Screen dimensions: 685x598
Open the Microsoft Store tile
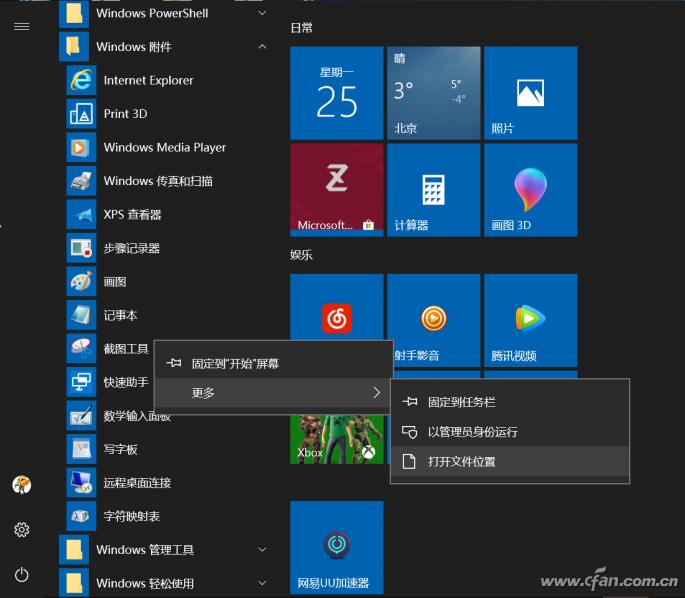tap(337, 190)
